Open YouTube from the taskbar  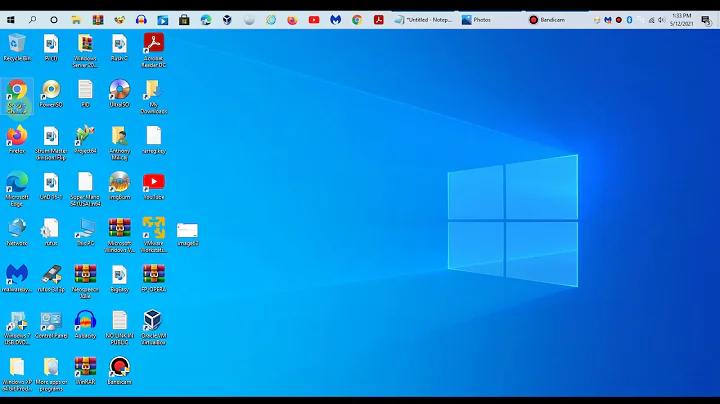[314, 20]
